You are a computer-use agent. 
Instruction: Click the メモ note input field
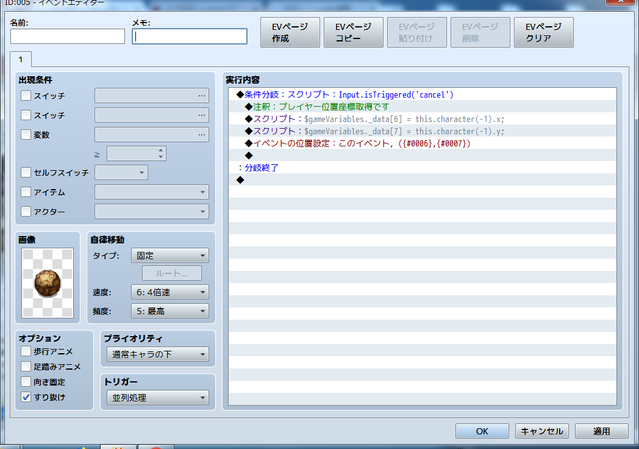[x=189, y=36]
